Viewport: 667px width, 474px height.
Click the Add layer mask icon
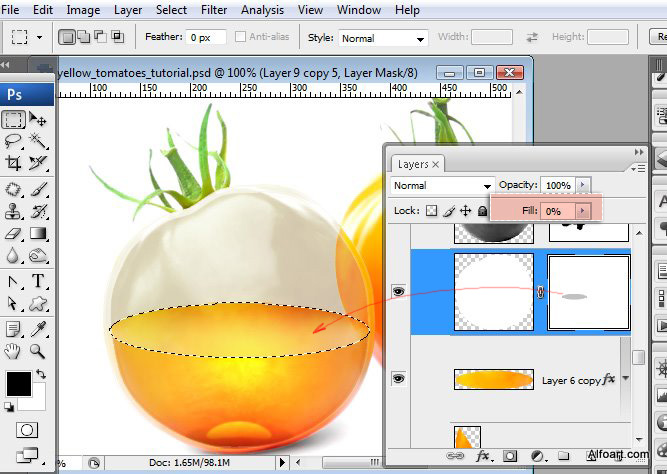point(508,456)
